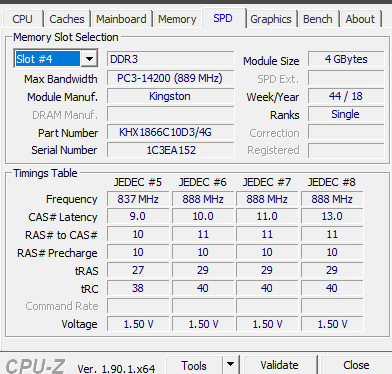Click CAS# Latency 11.0 value

[x=267, y=216]
